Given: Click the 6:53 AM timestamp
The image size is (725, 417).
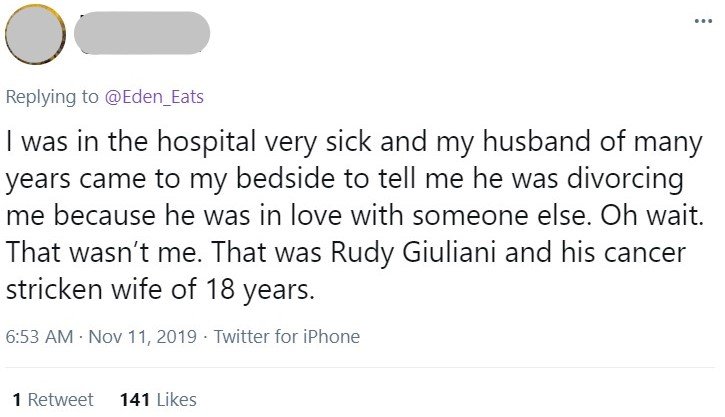Looking at the screenshot, I should (x=38, y=337).
